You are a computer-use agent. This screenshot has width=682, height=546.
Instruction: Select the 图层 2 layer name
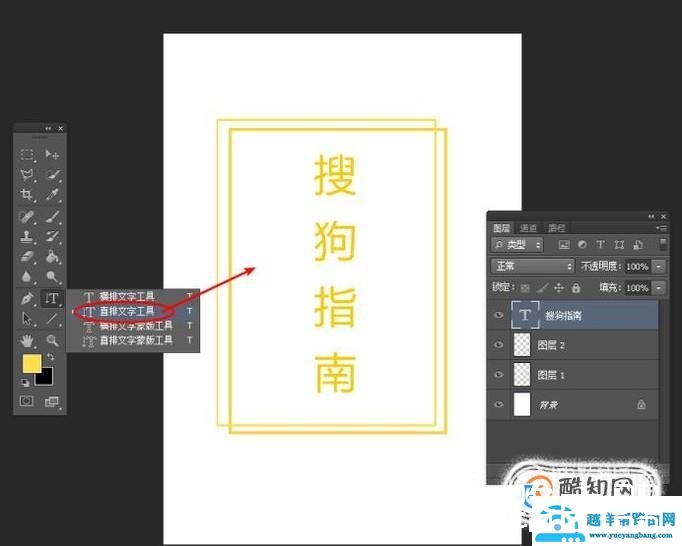551,345
